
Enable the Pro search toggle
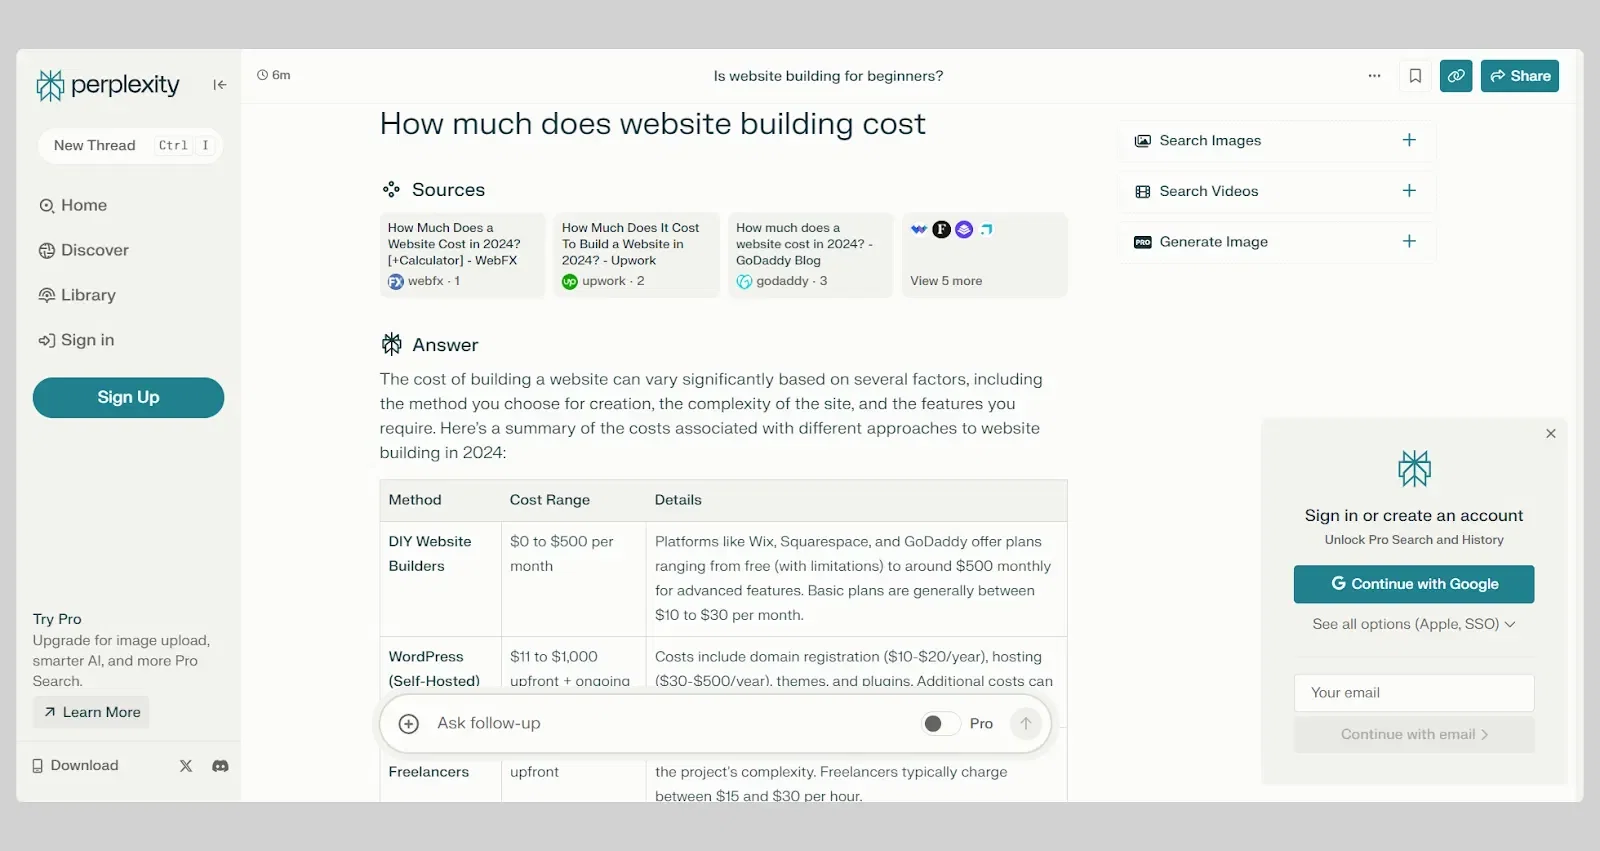coord(940,724)
